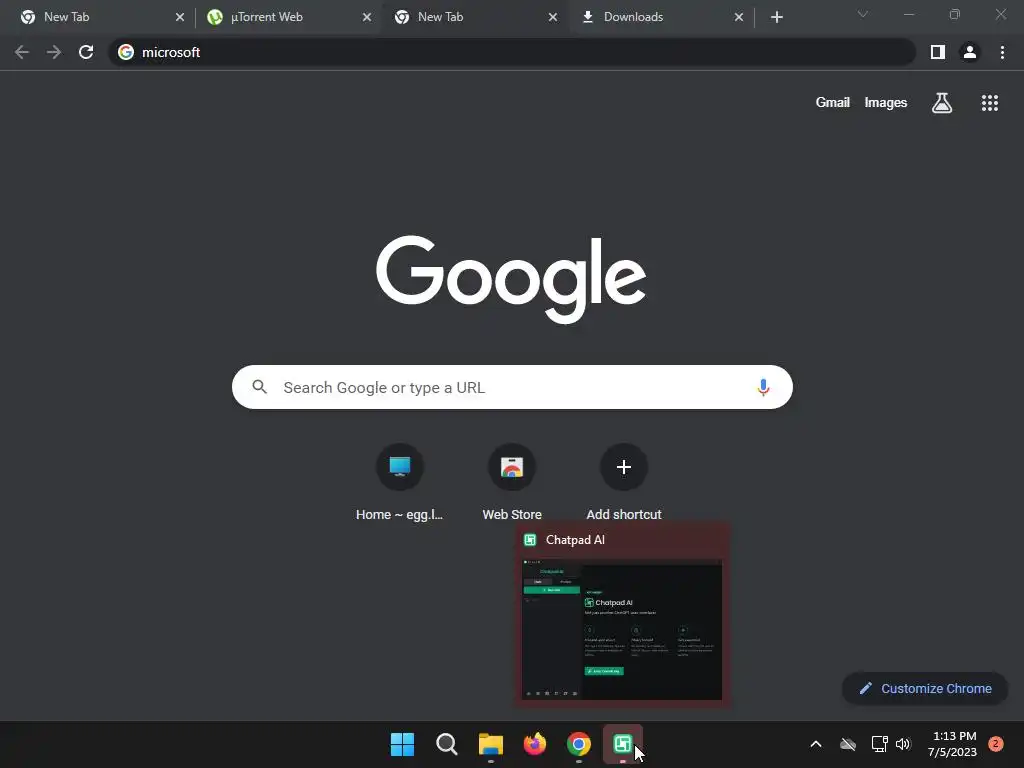Select the Chatpad AI window preview thumbnail
This screenshot has height=768, width=1024.
(622, 630)
